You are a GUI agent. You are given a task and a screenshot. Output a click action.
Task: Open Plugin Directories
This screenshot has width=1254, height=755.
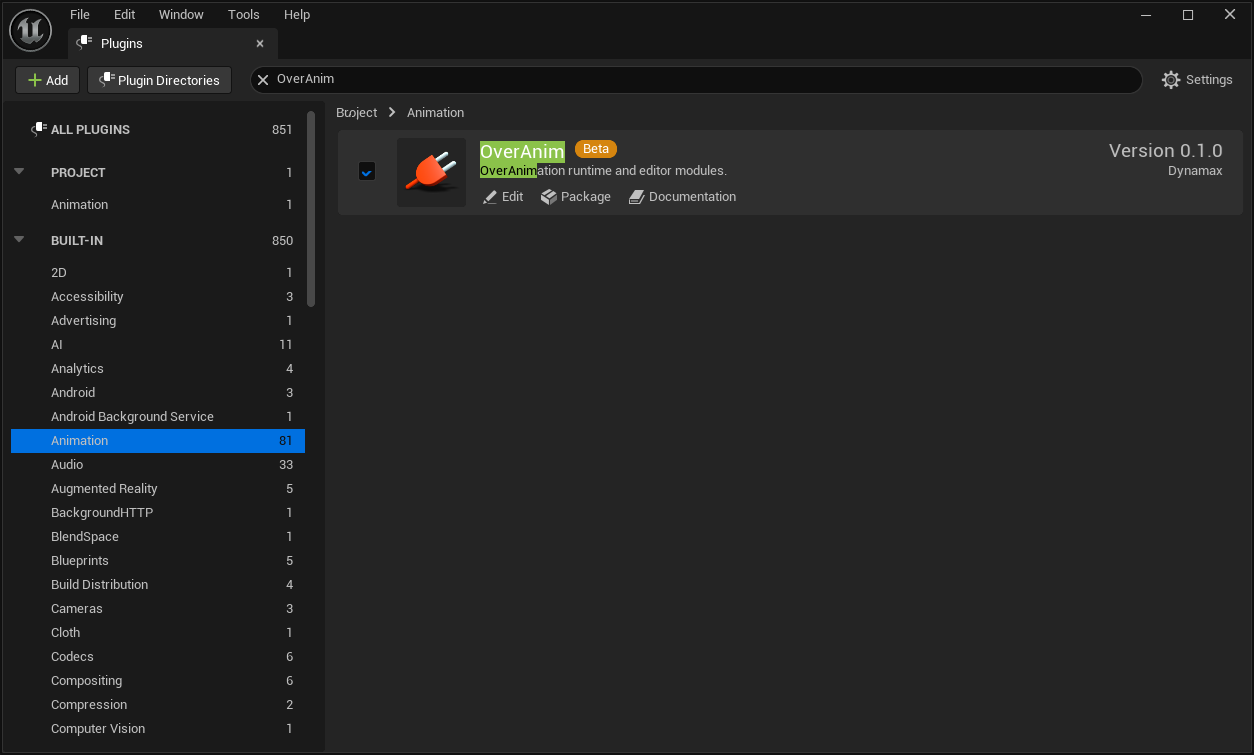159,80
